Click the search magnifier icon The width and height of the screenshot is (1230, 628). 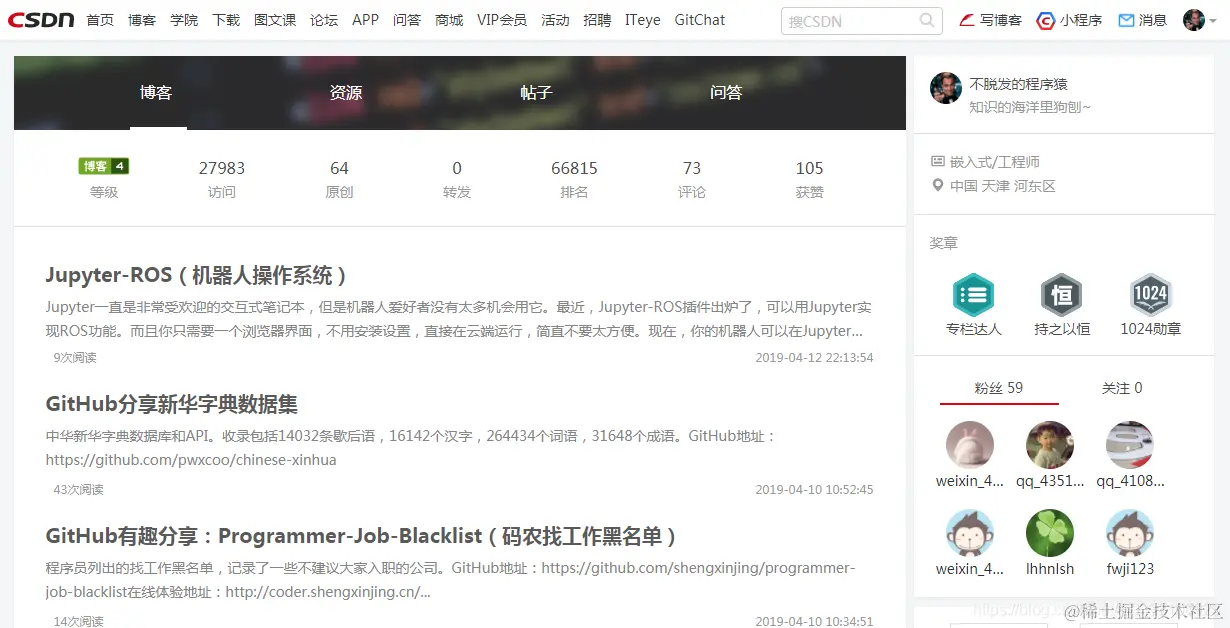927,20
